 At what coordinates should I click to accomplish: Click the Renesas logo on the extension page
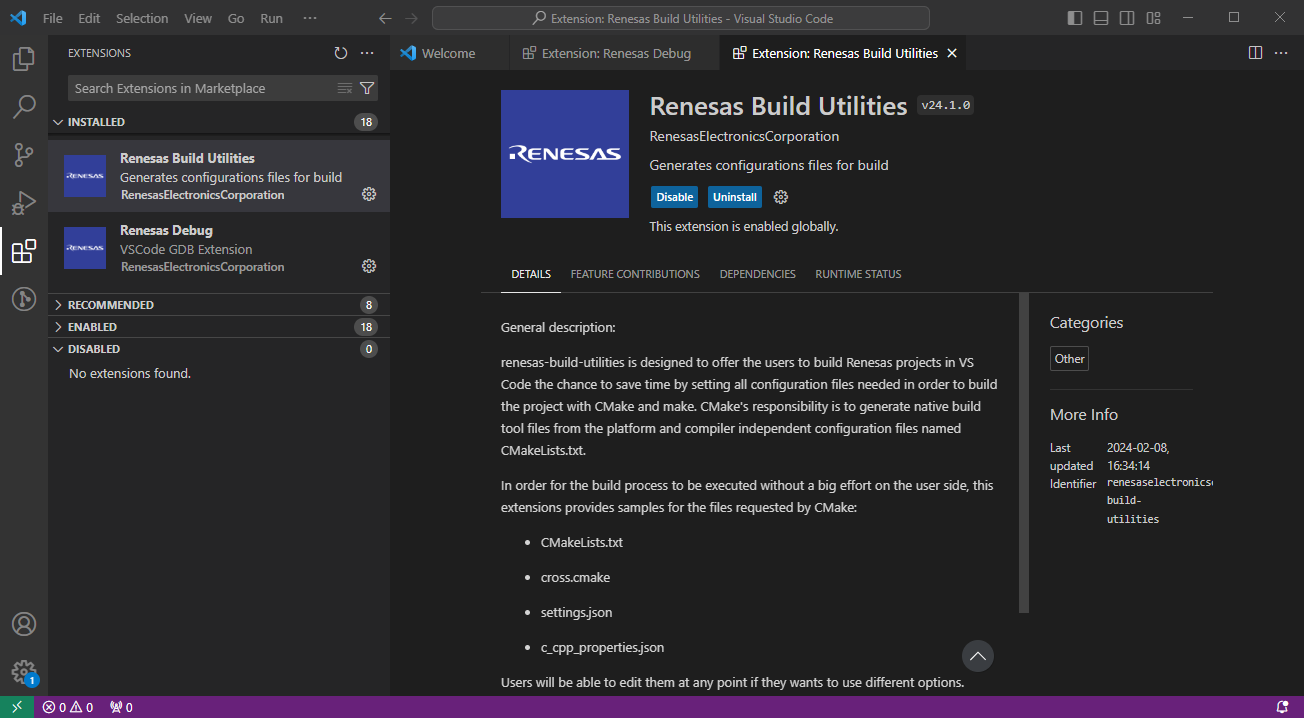565,154
